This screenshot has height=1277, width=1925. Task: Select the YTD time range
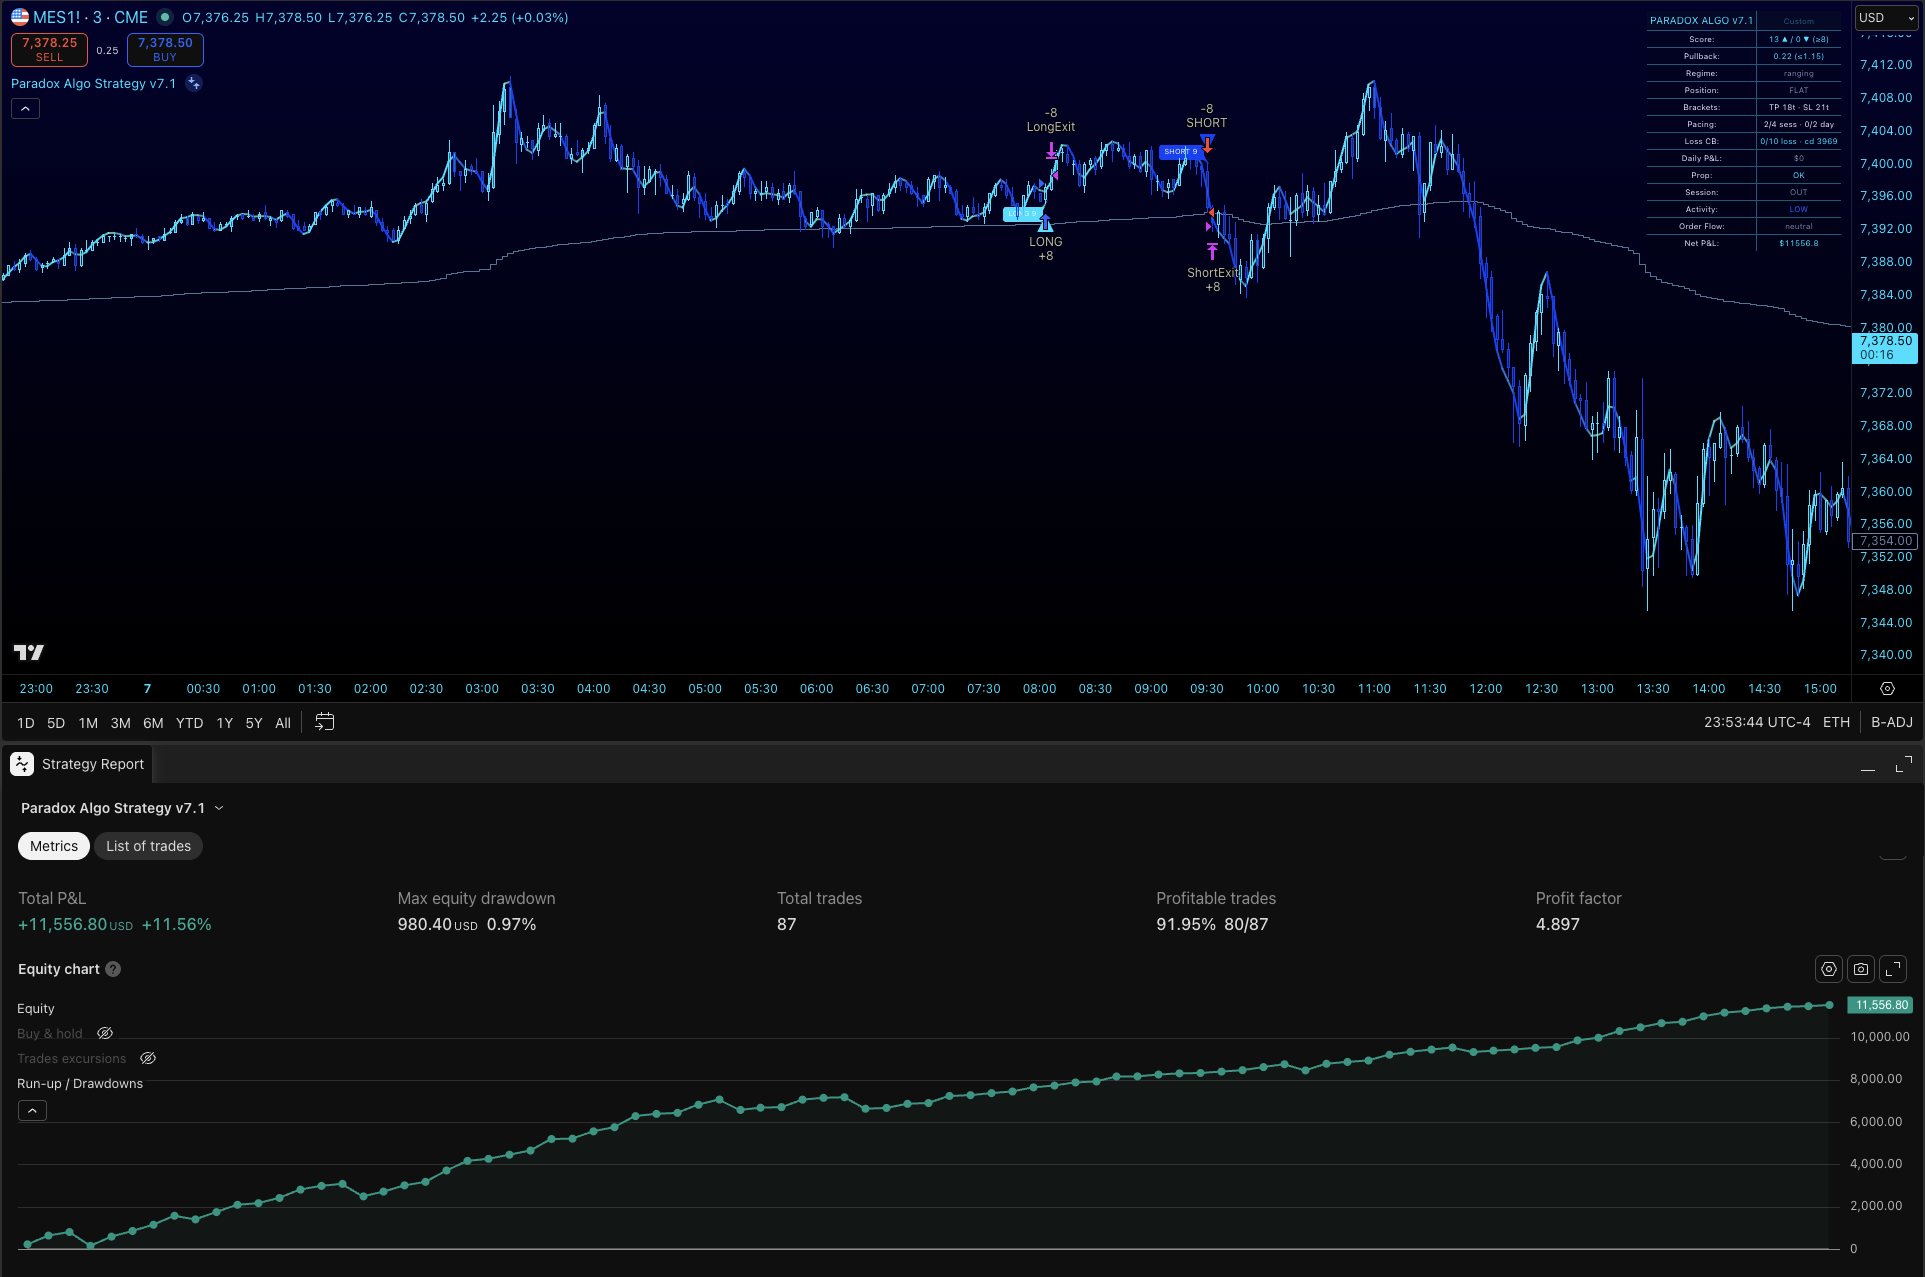189,723
